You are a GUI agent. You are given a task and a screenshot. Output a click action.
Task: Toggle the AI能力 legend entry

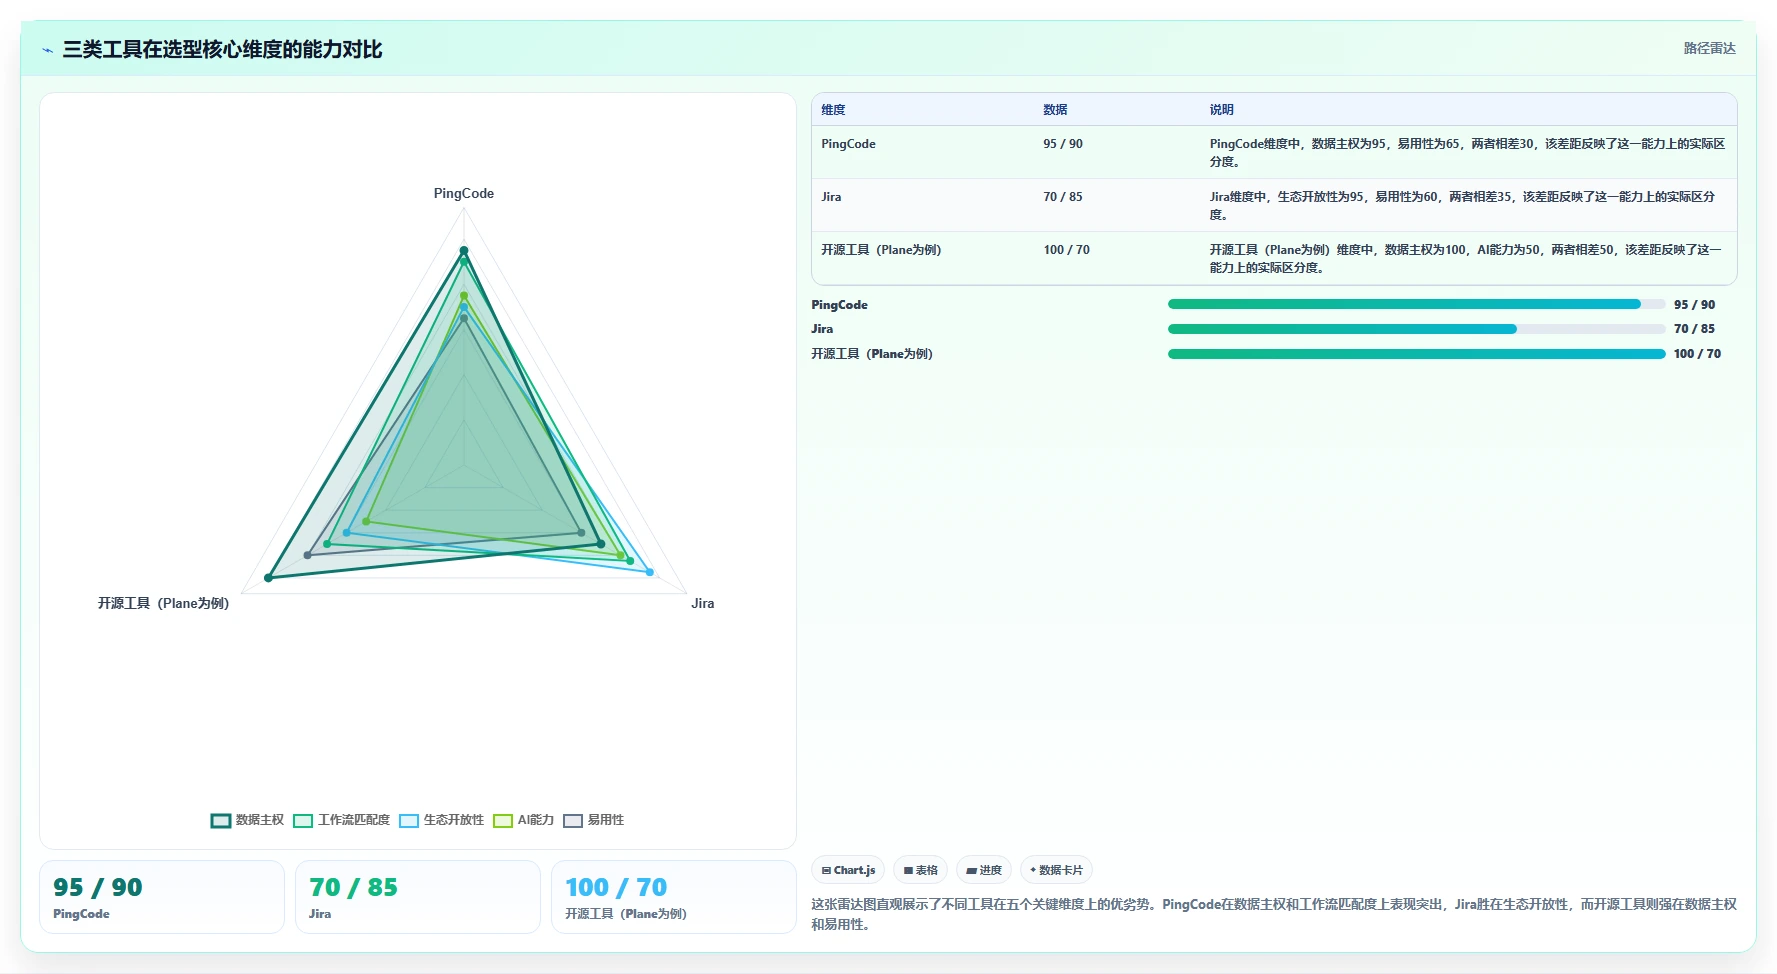(523, 820)
